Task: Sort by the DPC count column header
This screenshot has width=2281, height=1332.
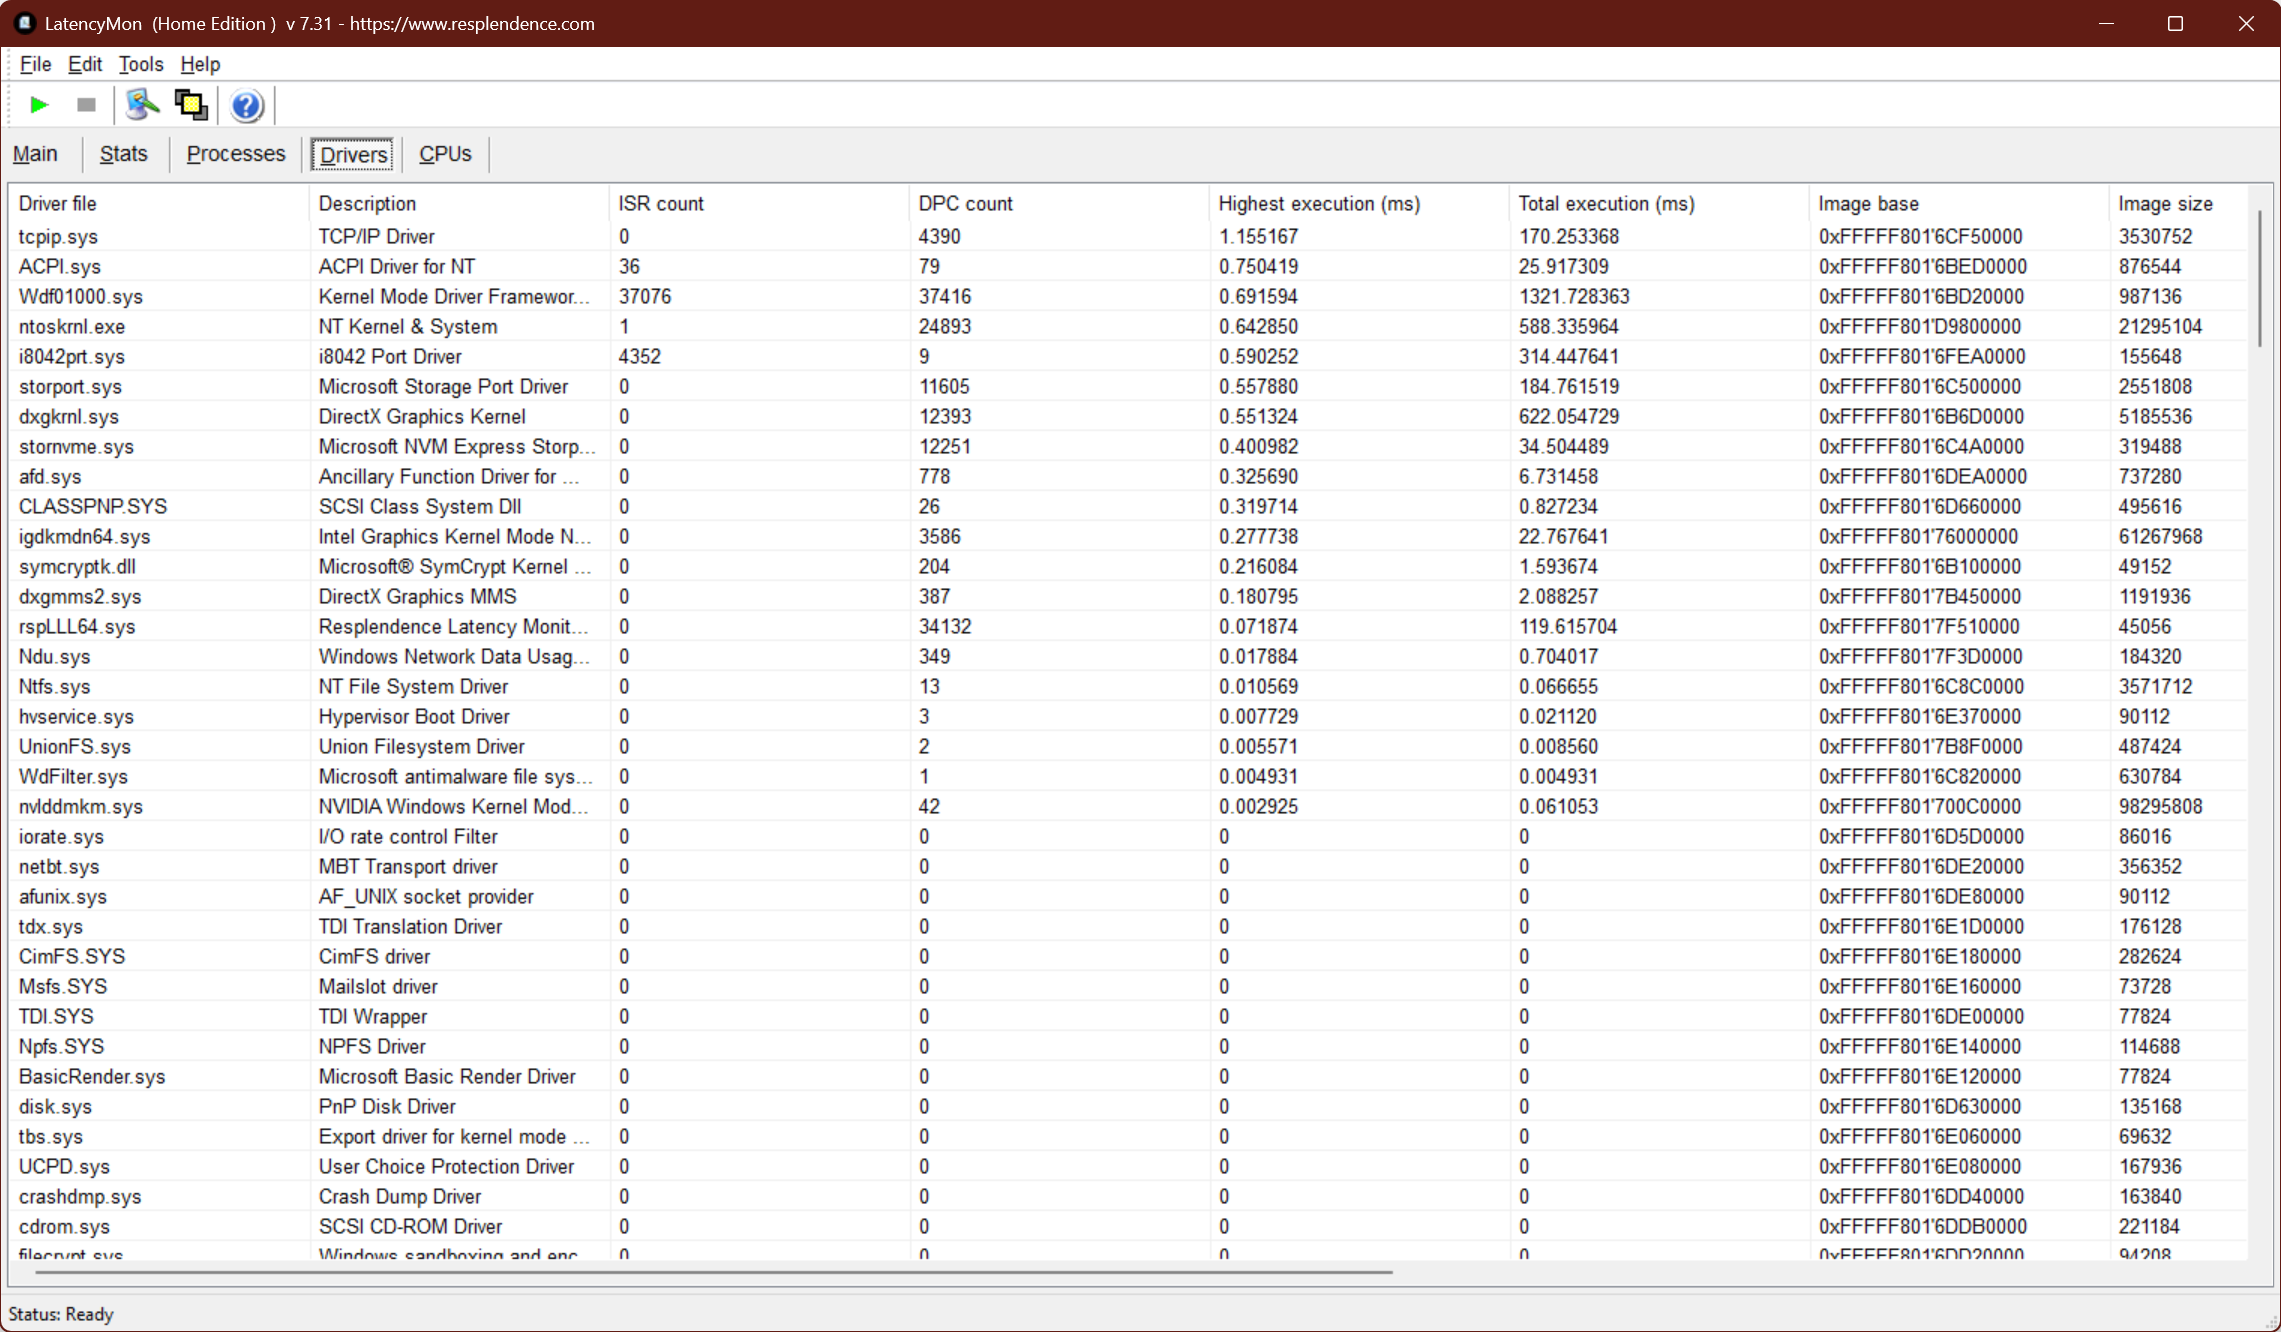Action: tap(965, 203)
